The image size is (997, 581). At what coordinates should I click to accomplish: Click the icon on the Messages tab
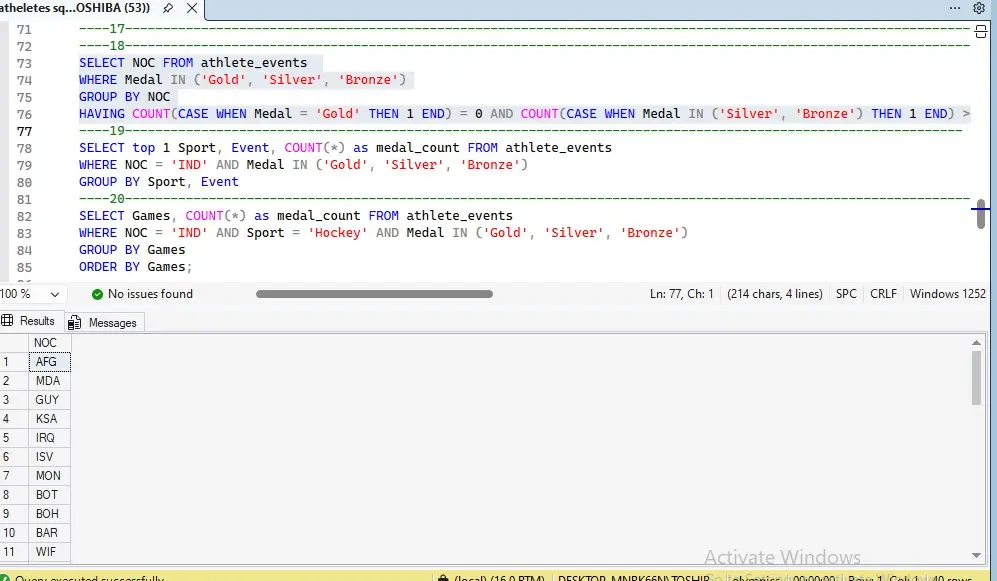pyautogui.click(x=72, y=322)
